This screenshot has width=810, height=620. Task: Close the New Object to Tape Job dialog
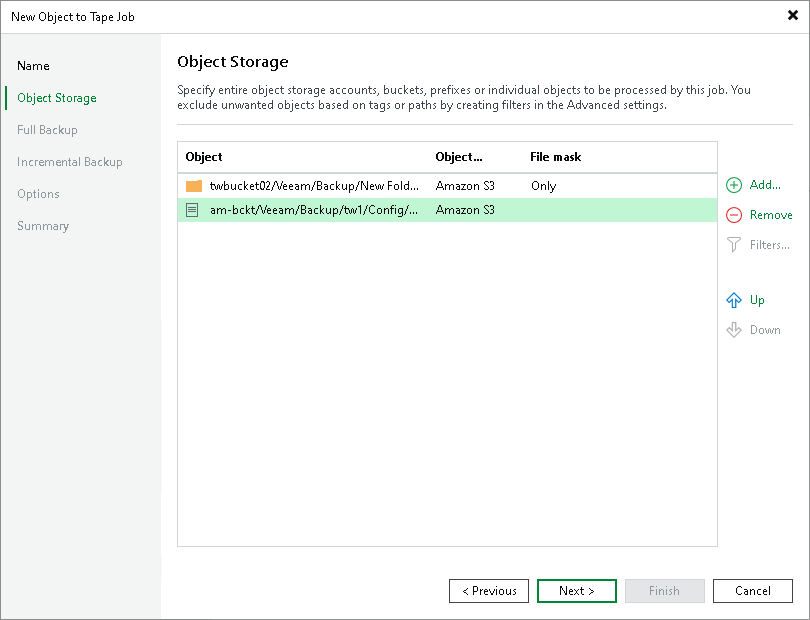point(792,16)
